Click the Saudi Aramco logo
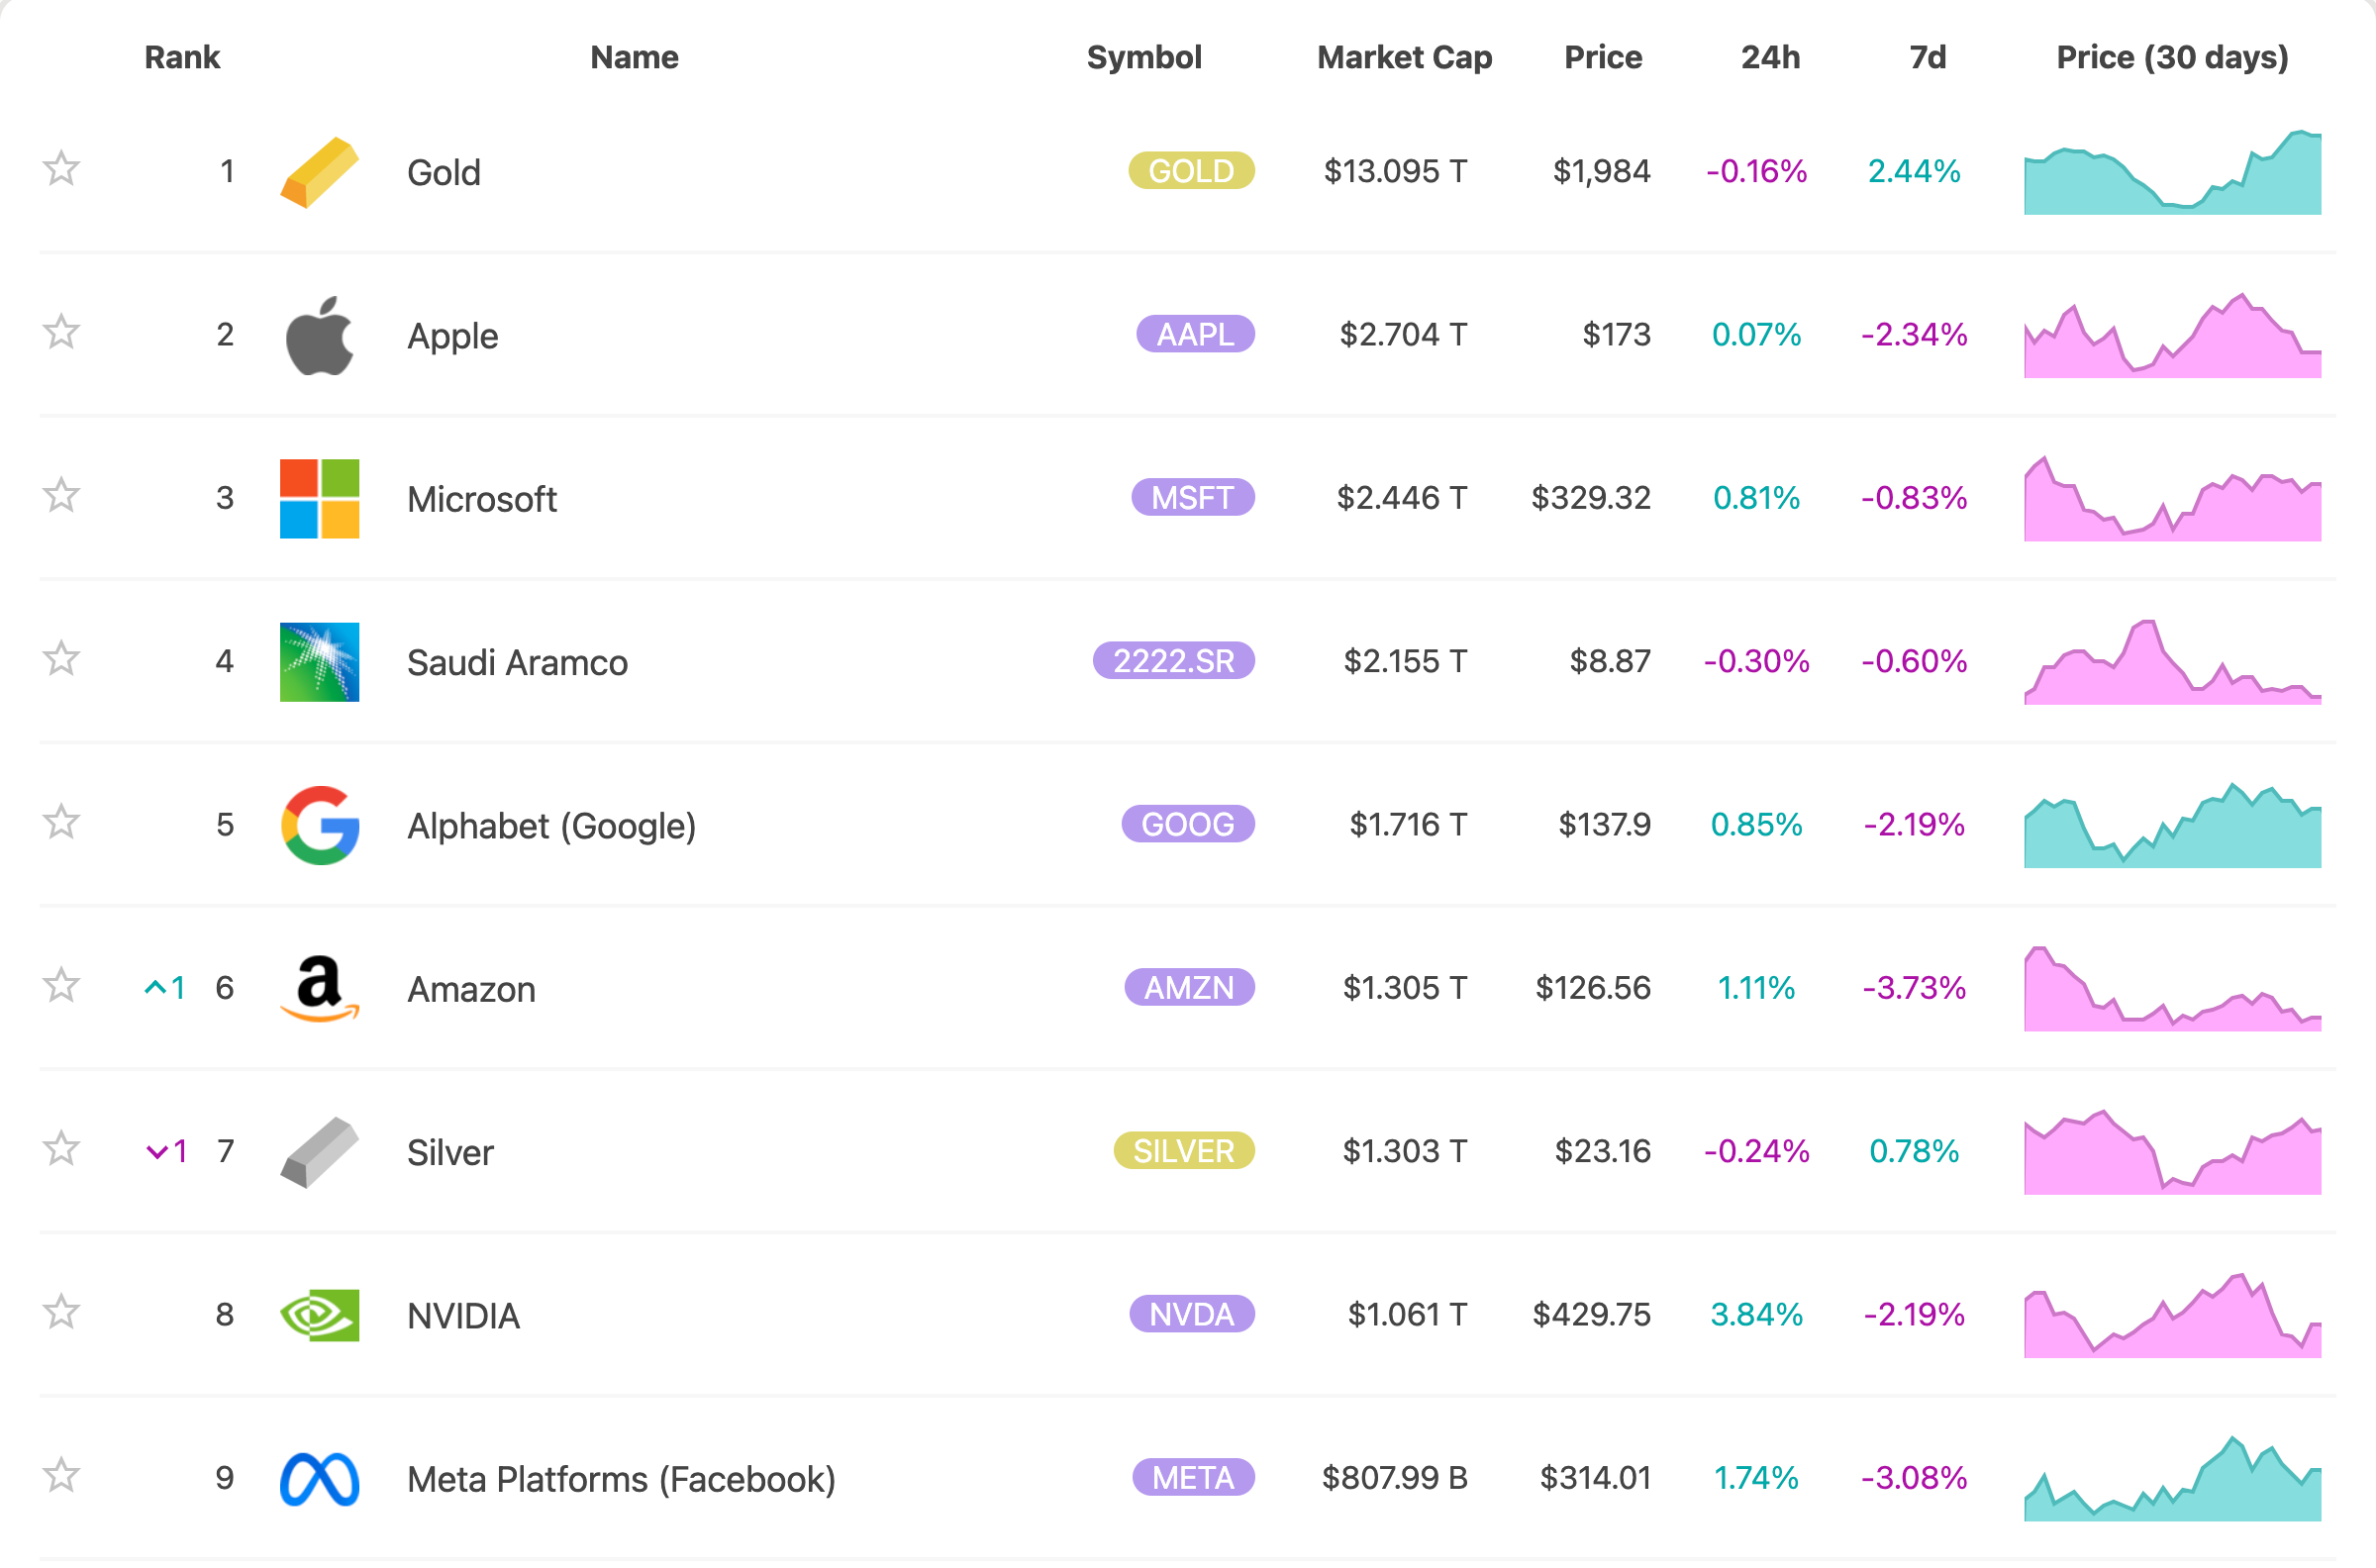Image resolution: width=2376 pixels, height=1568 pixels. coord(319,662)
